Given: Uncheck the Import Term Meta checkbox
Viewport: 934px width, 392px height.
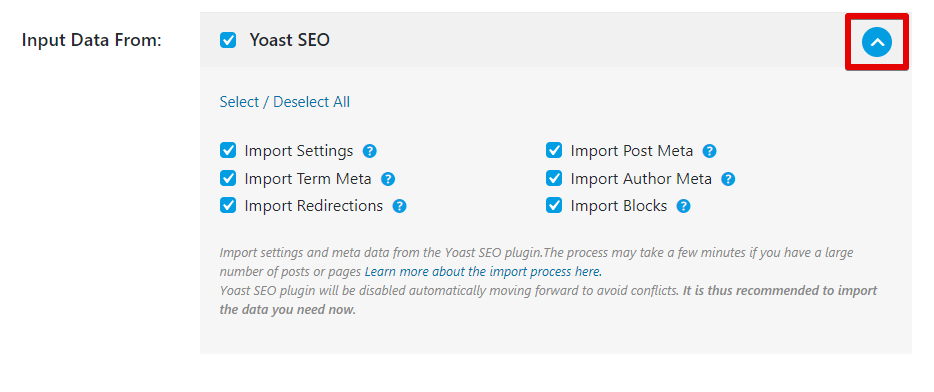Looking at the screenshot, I should tap(228, 178).
